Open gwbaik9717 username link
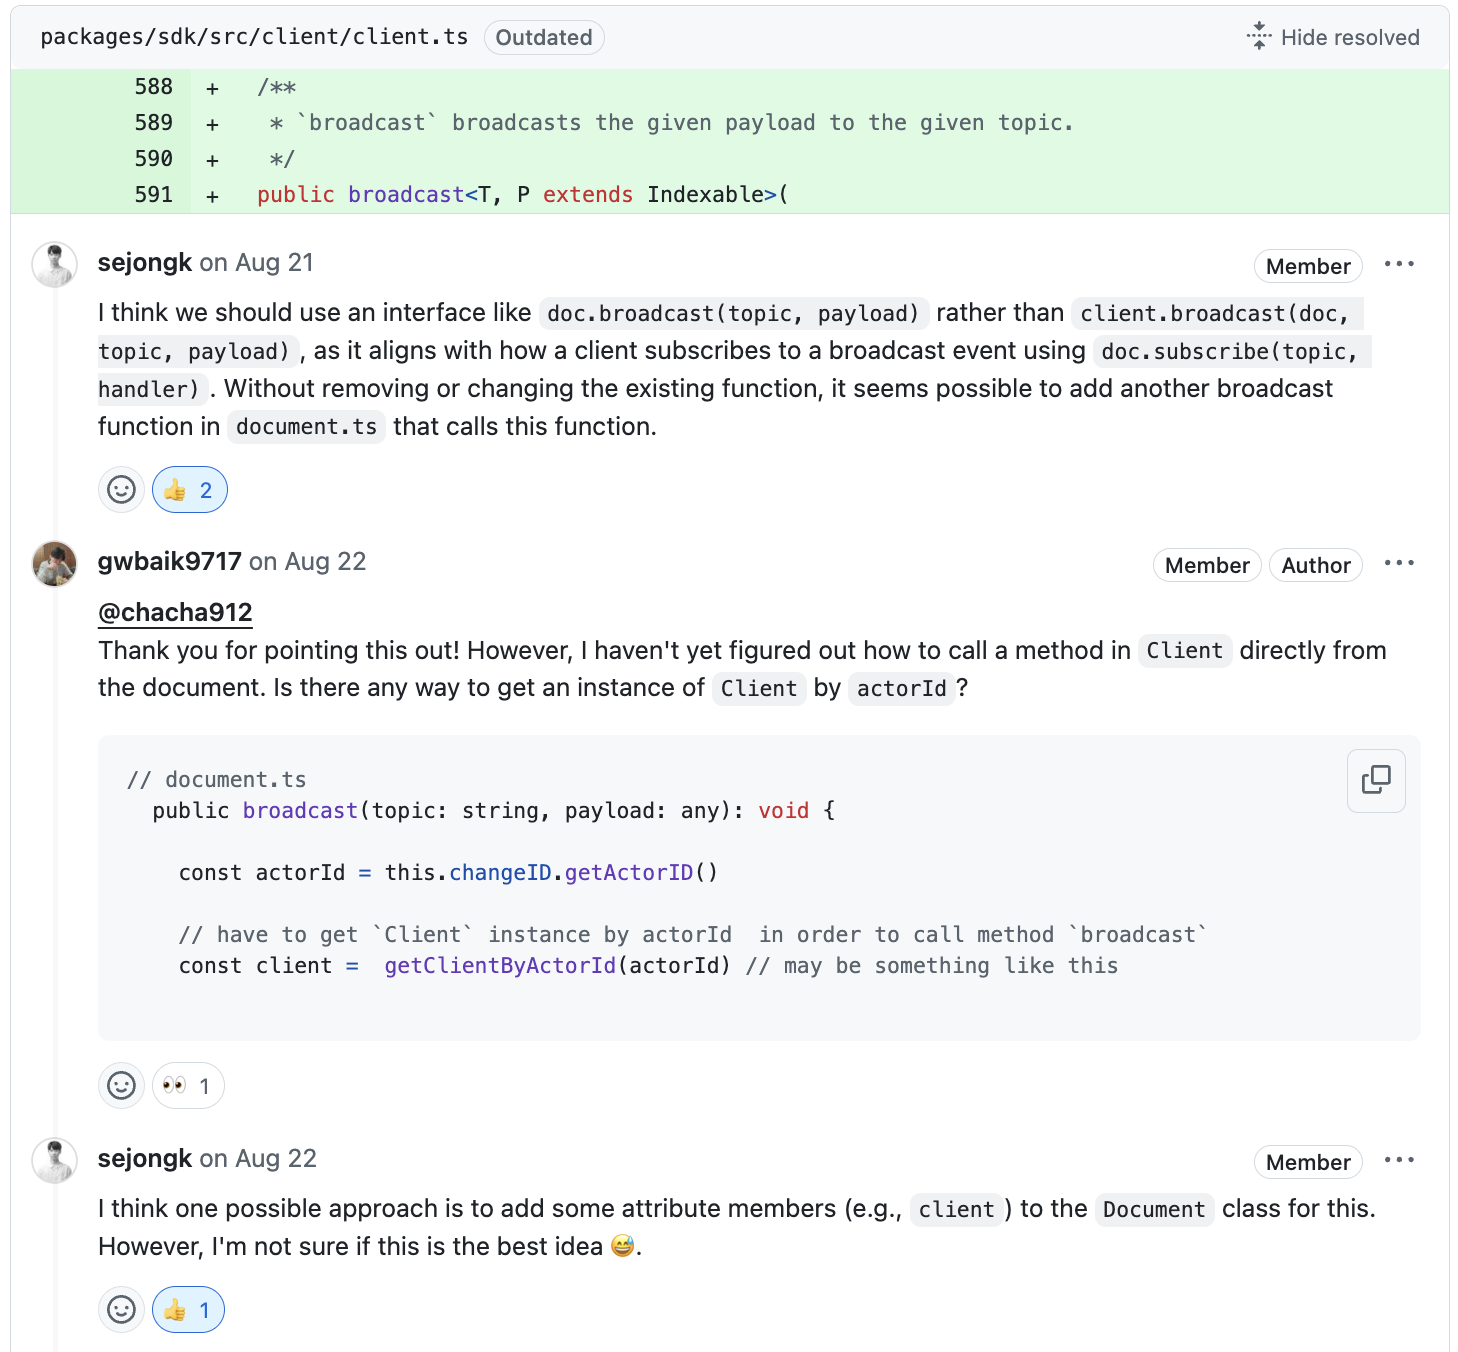 (169, 561)
